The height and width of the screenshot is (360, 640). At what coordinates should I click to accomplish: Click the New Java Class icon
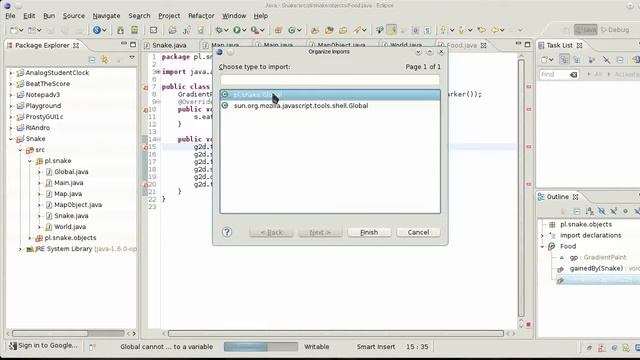coord(291,30)
